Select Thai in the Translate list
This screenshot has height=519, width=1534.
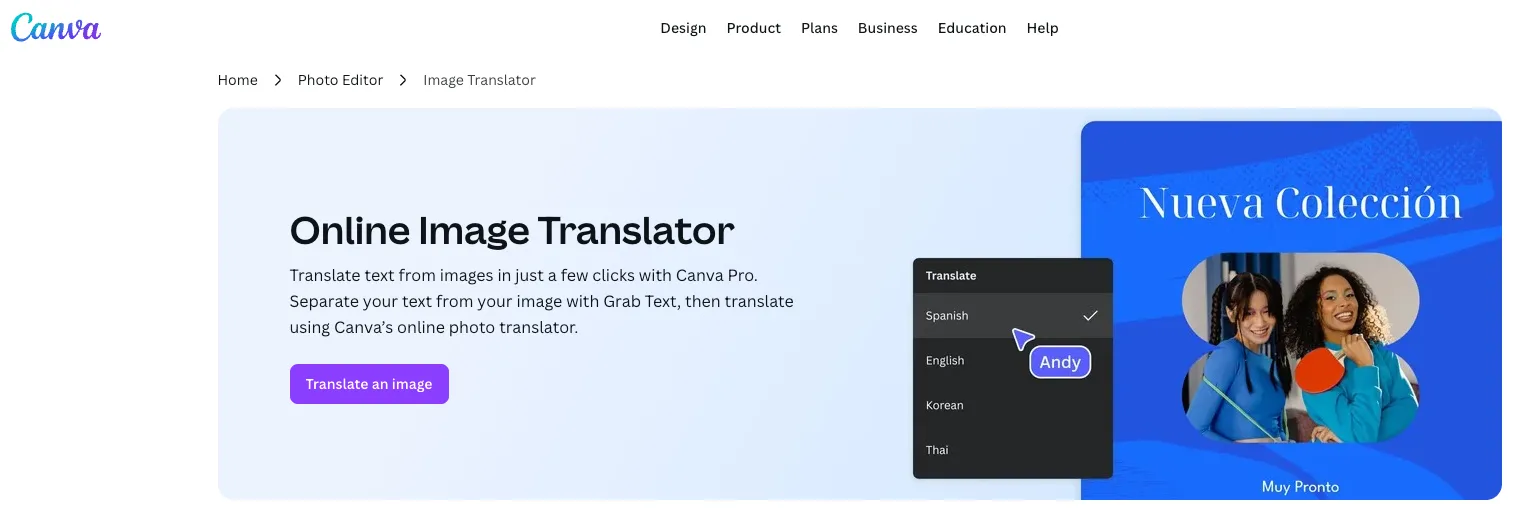pyautogui.click(x=1013, y=450)
